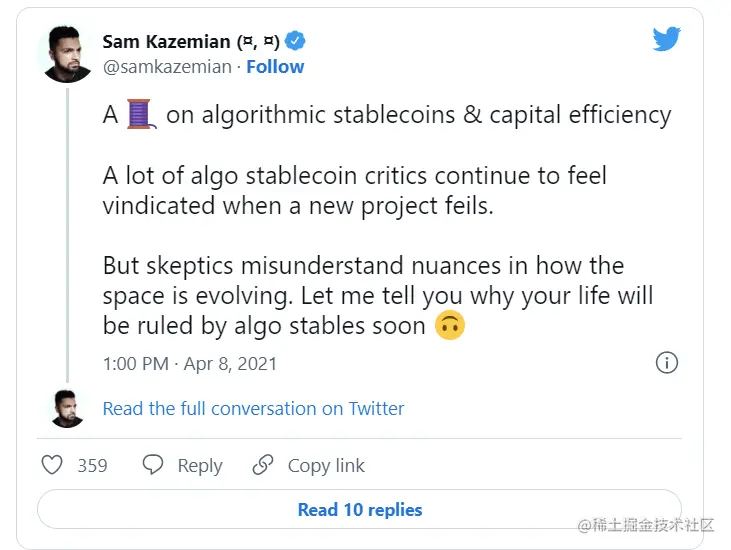This screenshot has height=550, width=731.
Task: Open the Sam Kazemian display name
Action: point(191,41)
